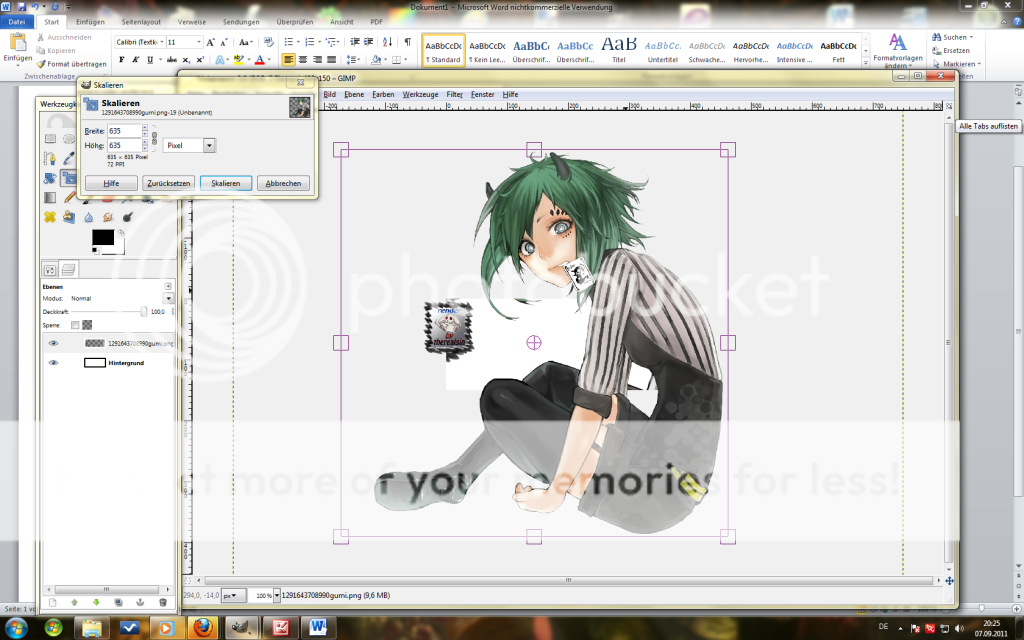
Task: Open the Werkzeuge menu in GIMP
Action: [x=420, y=95]
